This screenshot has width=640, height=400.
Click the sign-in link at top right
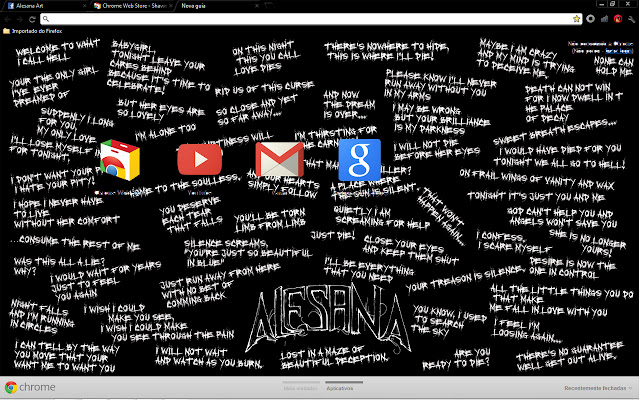(618, 51)
